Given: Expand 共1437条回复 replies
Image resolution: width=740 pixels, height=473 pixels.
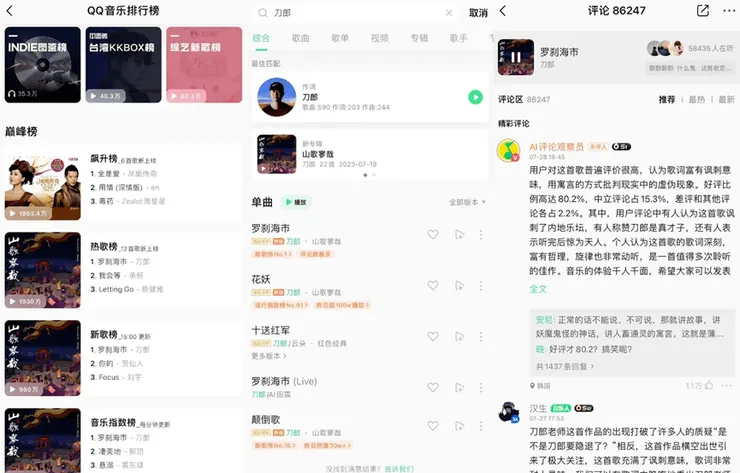Looking at the screenshot, I should pyautogui.click(x=565, y=366).
